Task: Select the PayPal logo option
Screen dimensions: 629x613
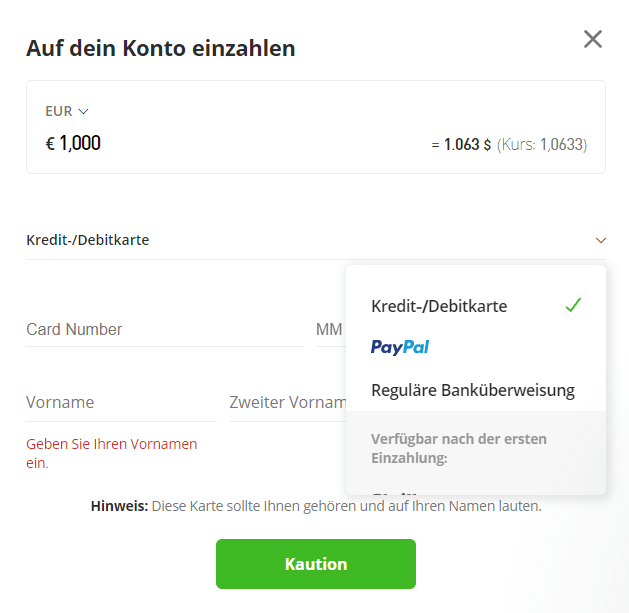Action: tap(400, 347)
